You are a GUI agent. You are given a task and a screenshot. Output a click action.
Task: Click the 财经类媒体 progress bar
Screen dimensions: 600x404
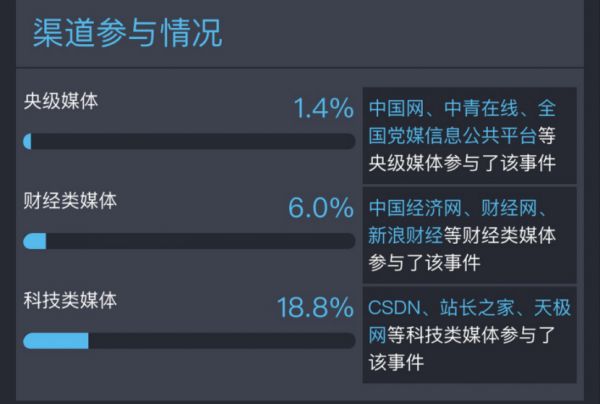(x=189, y=241)
